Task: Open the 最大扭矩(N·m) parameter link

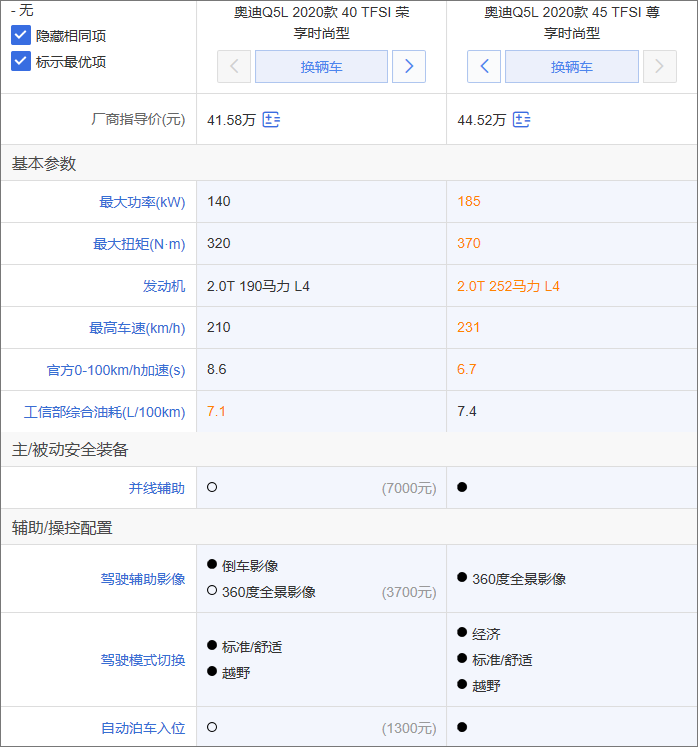Action: [x=139, y=244]
